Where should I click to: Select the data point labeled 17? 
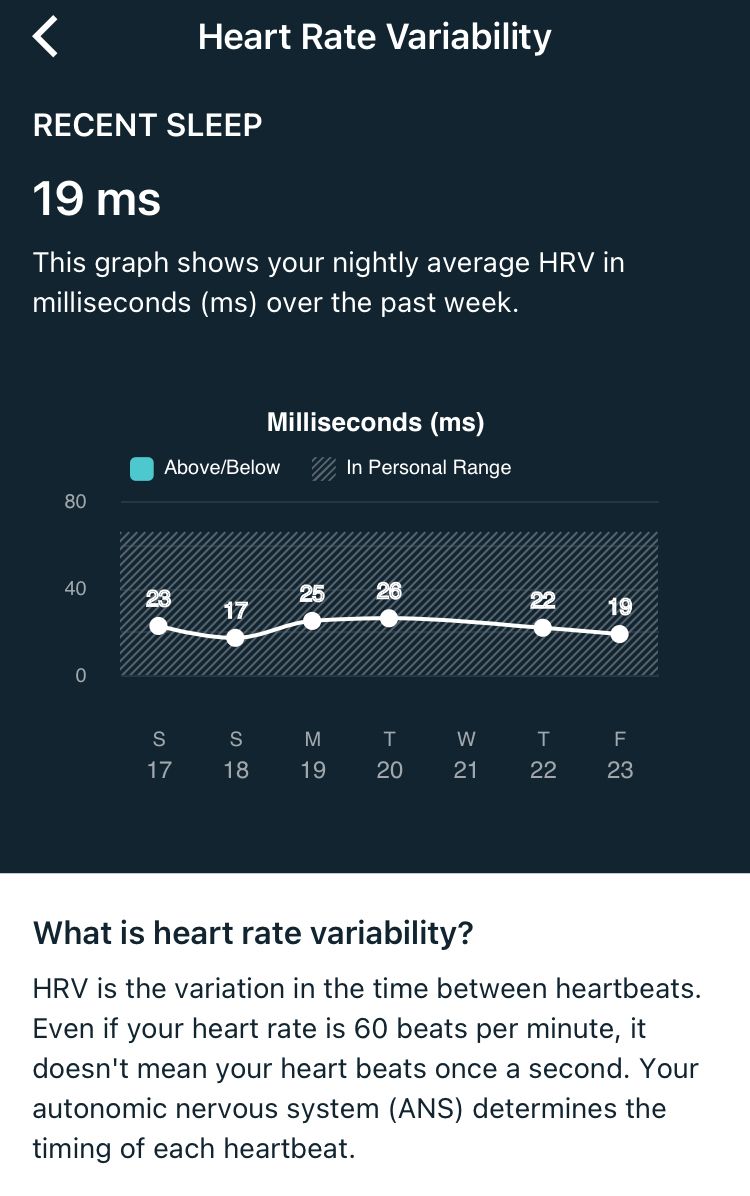pyautogui.click(x=235, y=638)
